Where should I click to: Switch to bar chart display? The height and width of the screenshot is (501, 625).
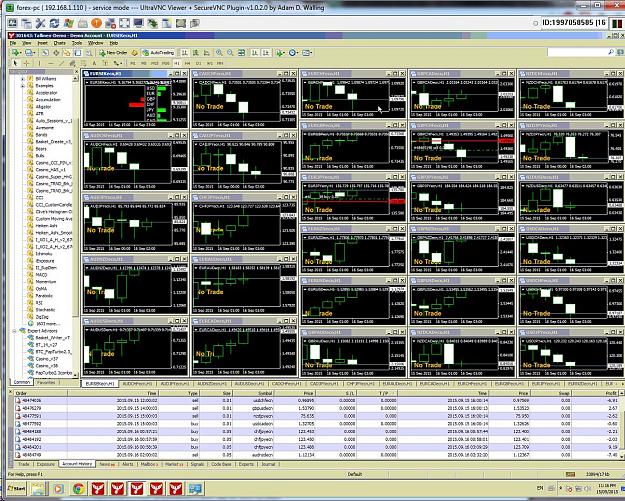click(185, 53)
